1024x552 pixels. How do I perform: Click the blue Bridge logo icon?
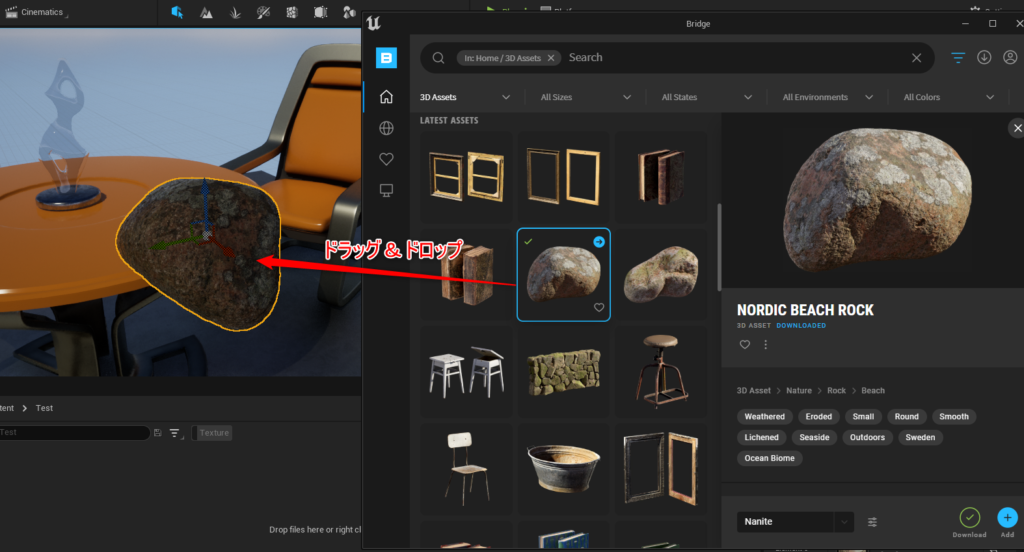[386, 57]
